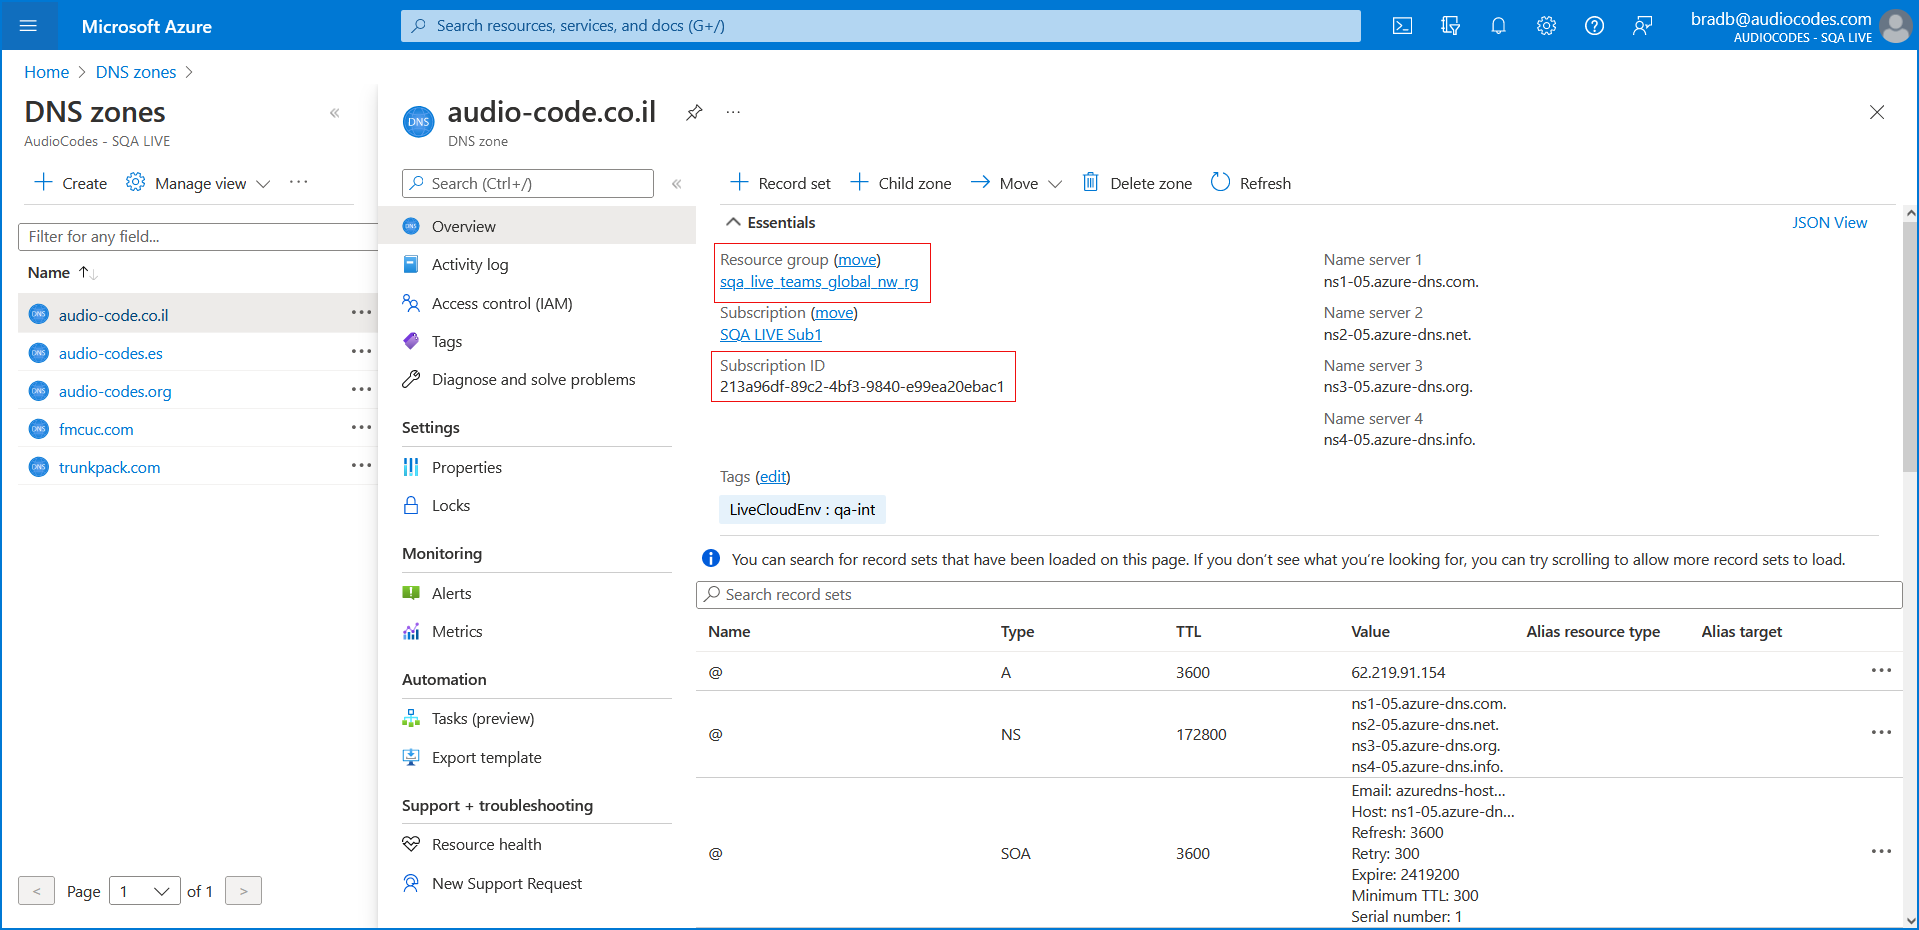1919x930 pixels.
Task: Open the page number dropdown
Action: tap(144, 891)
